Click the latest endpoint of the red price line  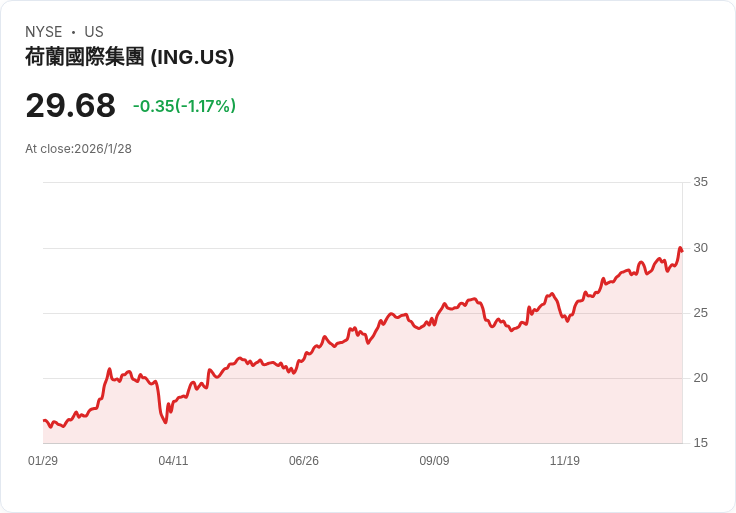point(681,250)
